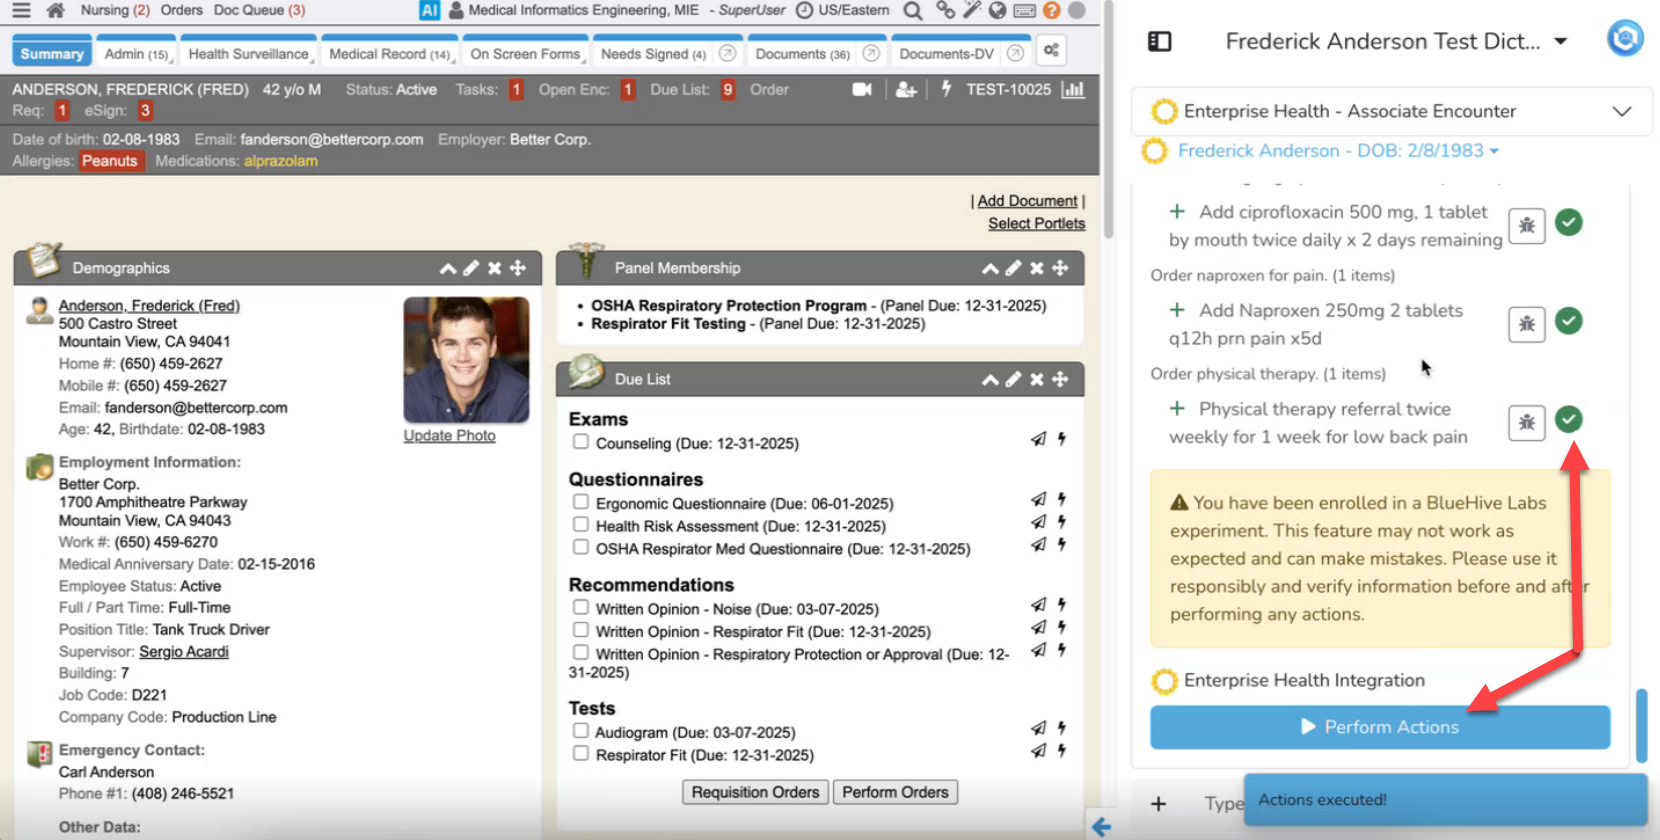Image resolution: width=1660 pixels, height=840 pixels.
Task: Edit the Demographics portlet with pencil icon
Action: click(x=471, y=268)
